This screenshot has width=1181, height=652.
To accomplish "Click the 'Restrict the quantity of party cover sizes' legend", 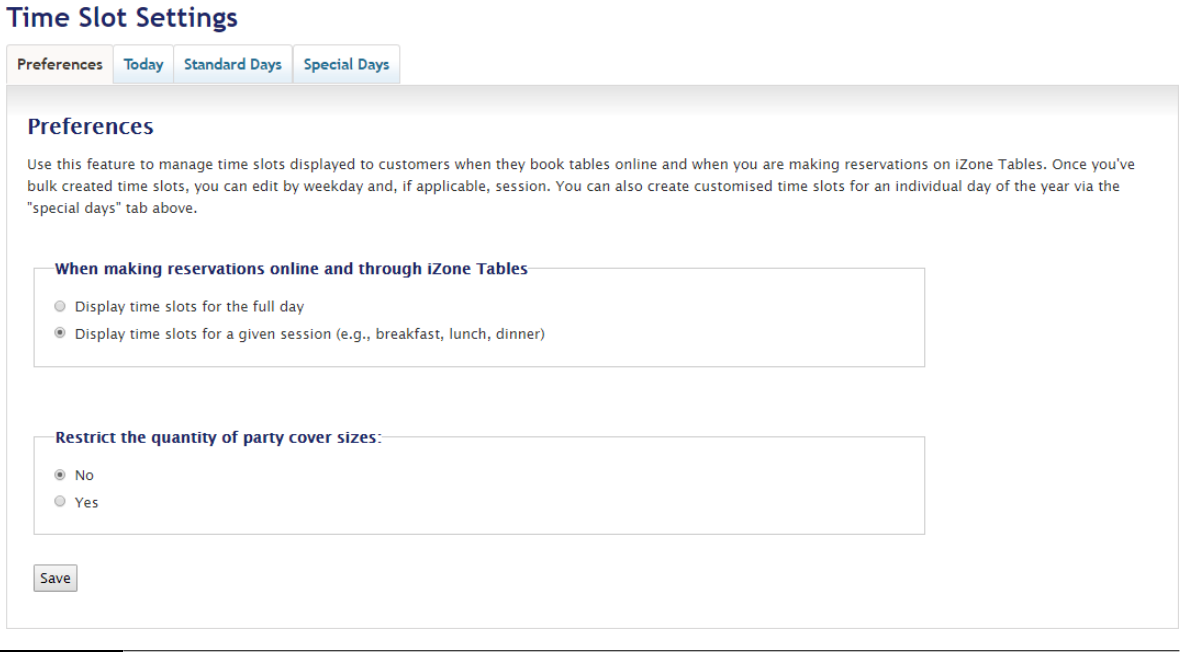I will 219,437.
